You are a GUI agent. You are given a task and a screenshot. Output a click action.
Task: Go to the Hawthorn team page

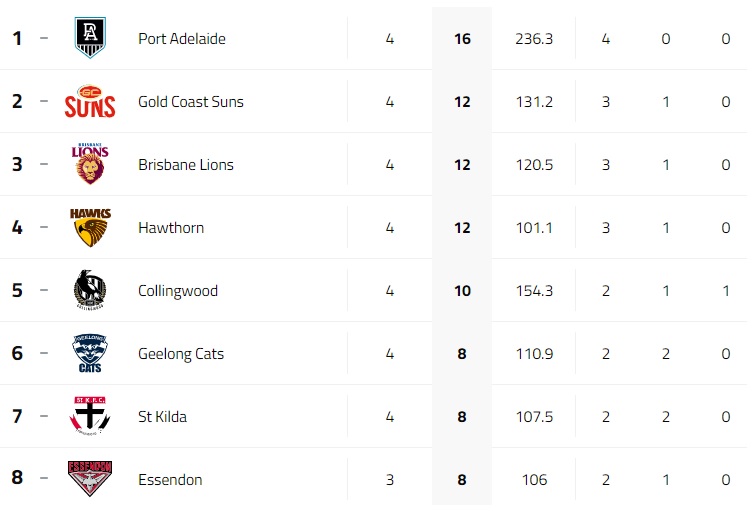(171, 228)
